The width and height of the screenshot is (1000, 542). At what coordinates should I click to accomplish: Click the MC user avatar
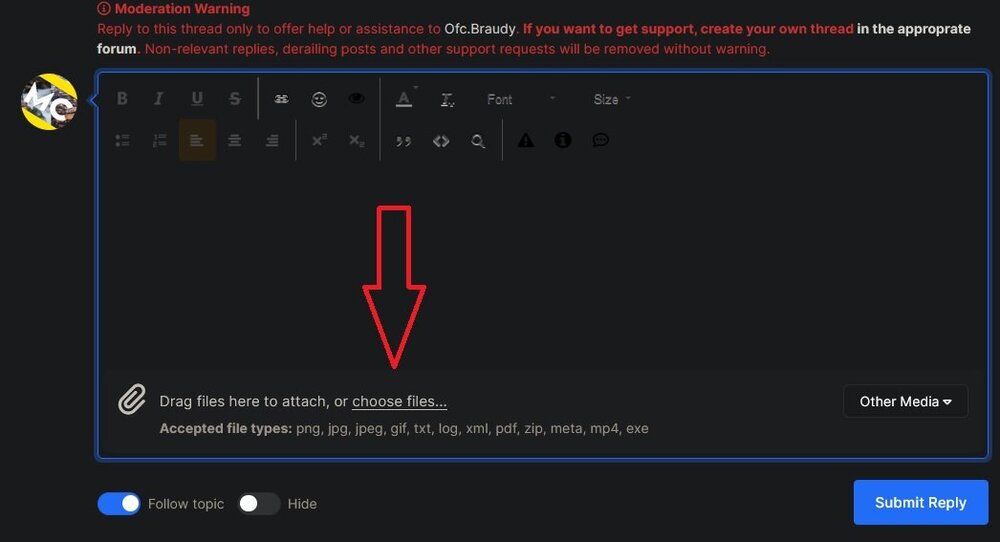[49, 102]
